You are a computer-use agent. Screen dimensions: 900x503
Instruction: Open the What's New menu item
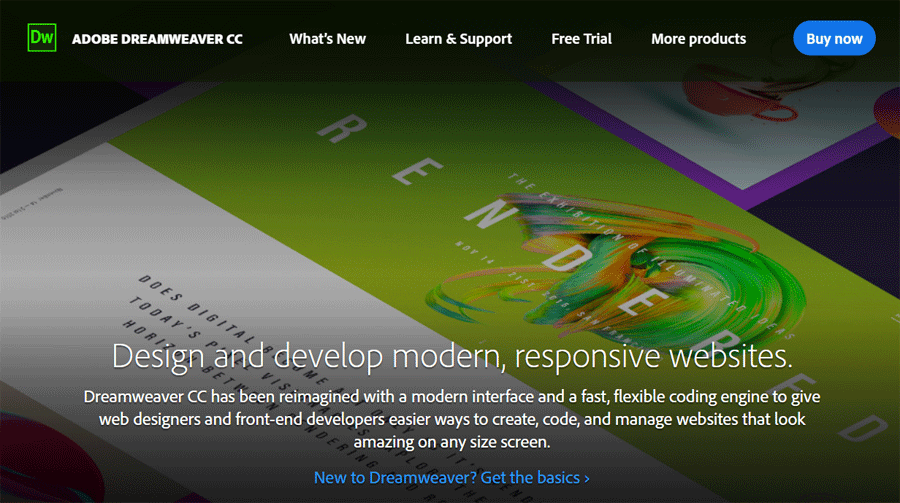coord(327,39)
